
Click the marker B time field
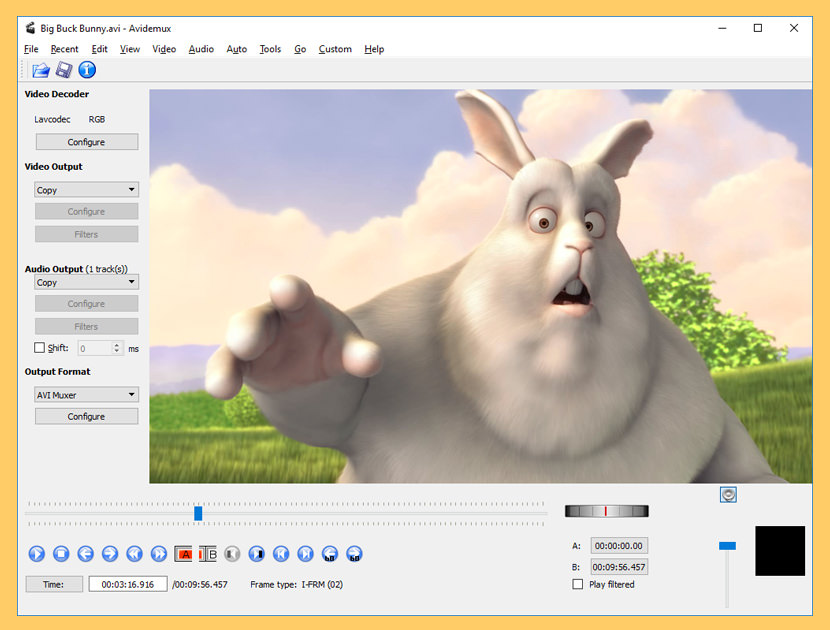click(619, 567)
